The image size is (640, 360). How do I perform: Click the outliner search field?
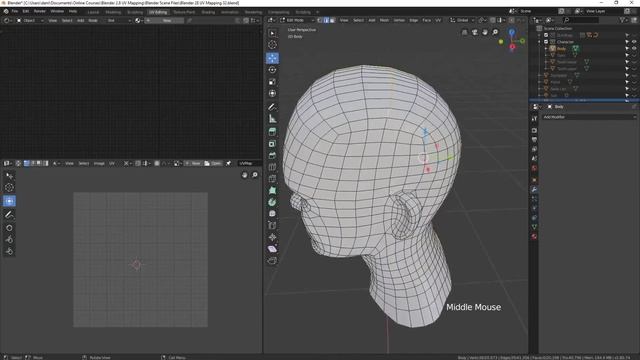click(x=581, y=20)
